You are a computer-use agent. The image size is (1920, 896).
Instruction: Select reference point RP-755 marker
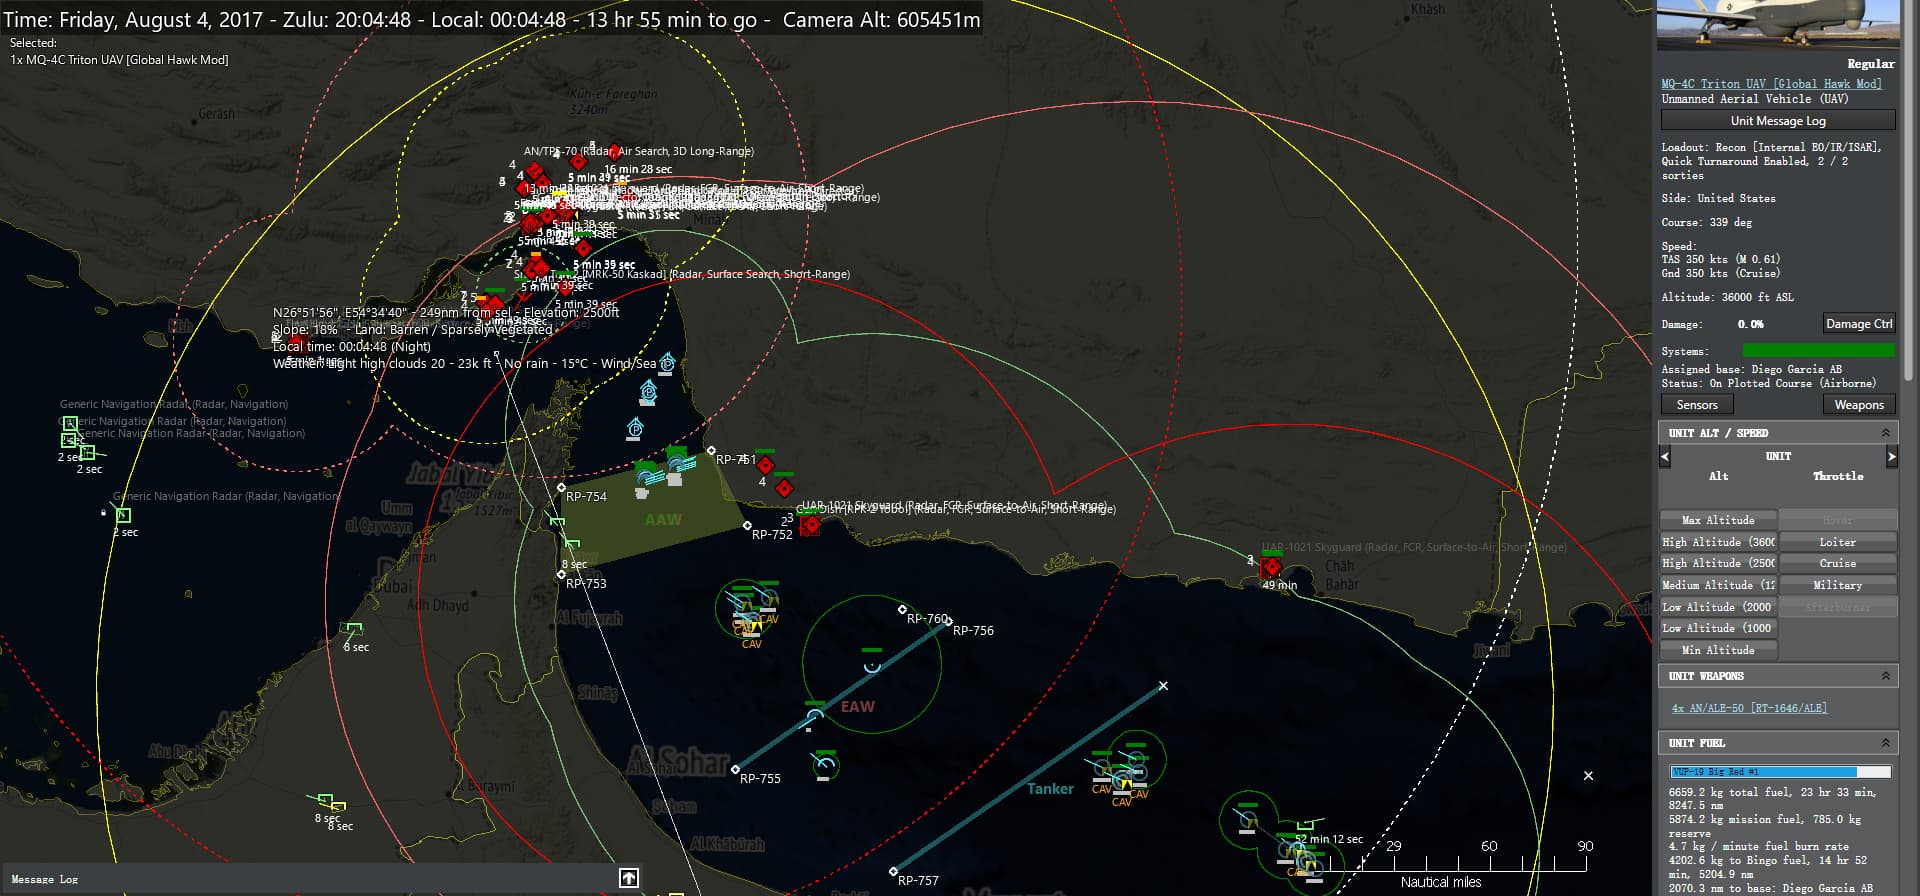pyautogui.click(x=735, y=769)
